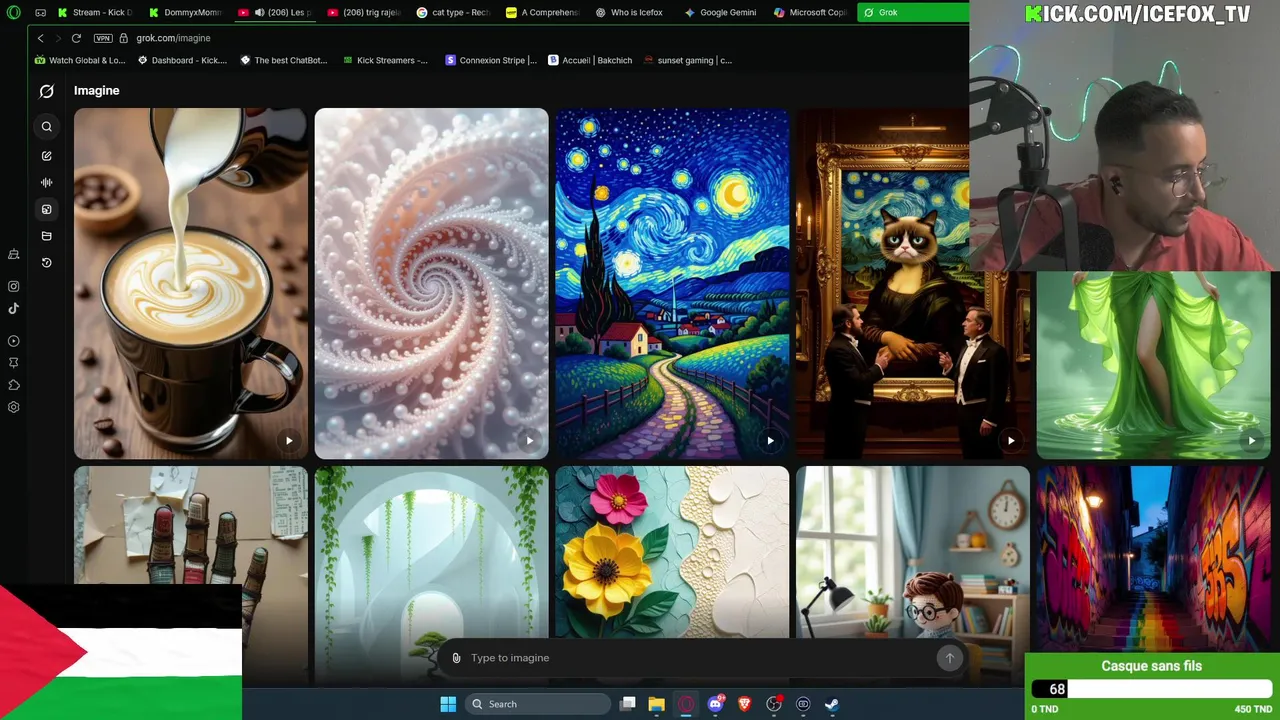Play the green dress video
The height and width of the screenshot is (720, 1280).
(1251, 440)
